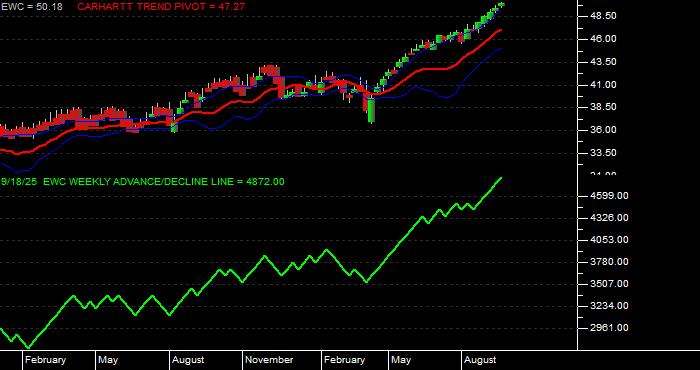Click the 33.50 price axis label

tap(604, 153)
